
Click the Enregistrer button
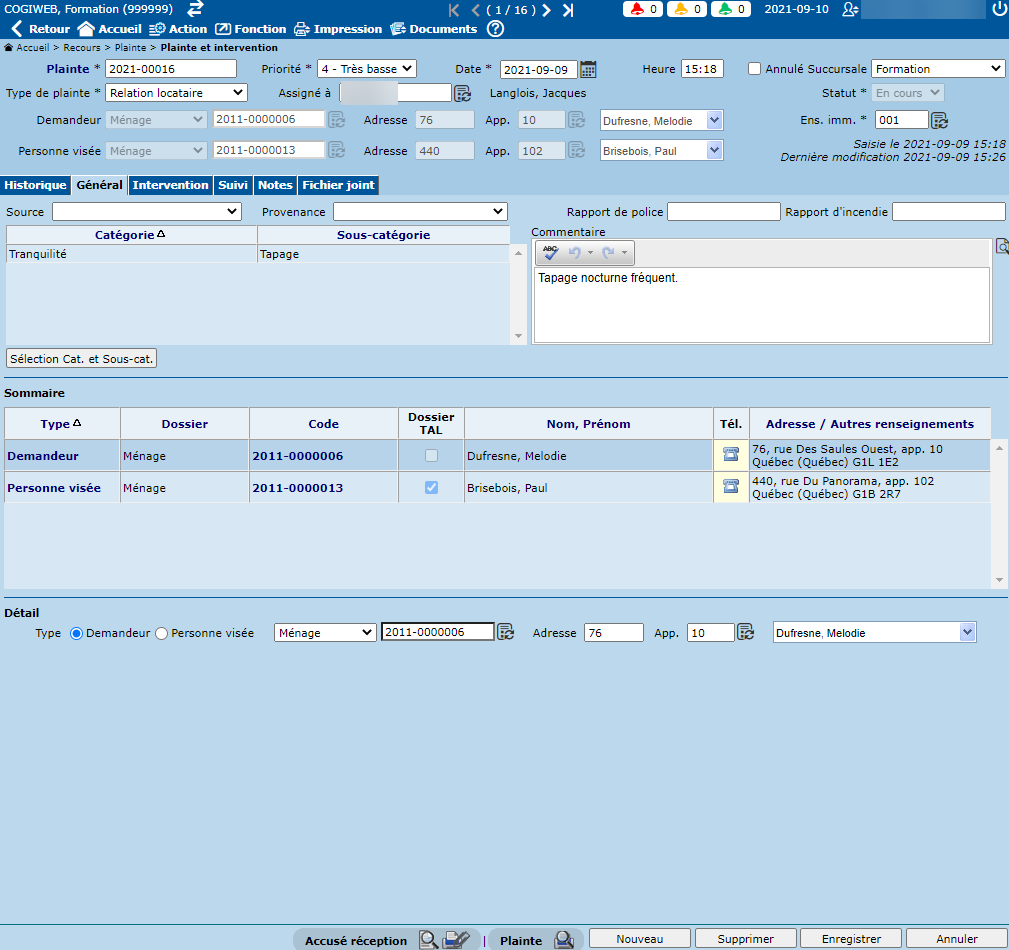[x=850, y=939]
